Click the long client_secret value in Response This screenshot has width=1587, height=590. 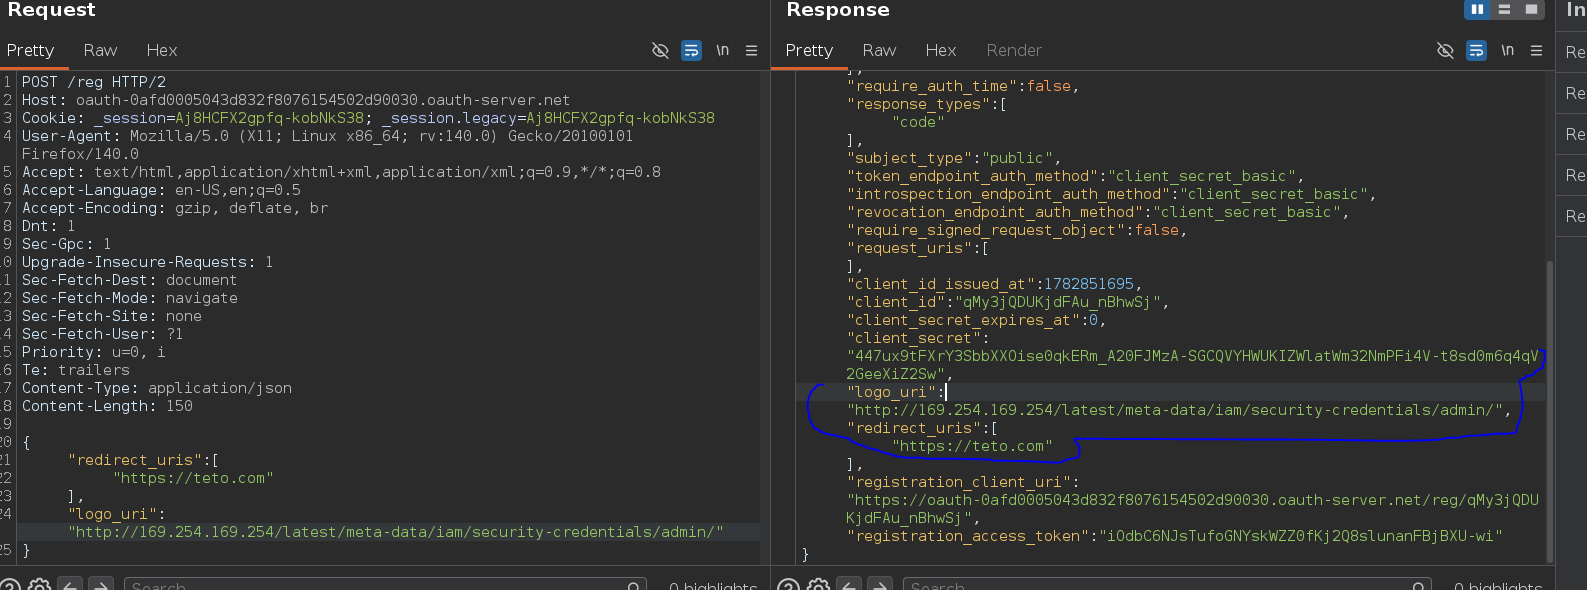click(x=1193, y=365)
